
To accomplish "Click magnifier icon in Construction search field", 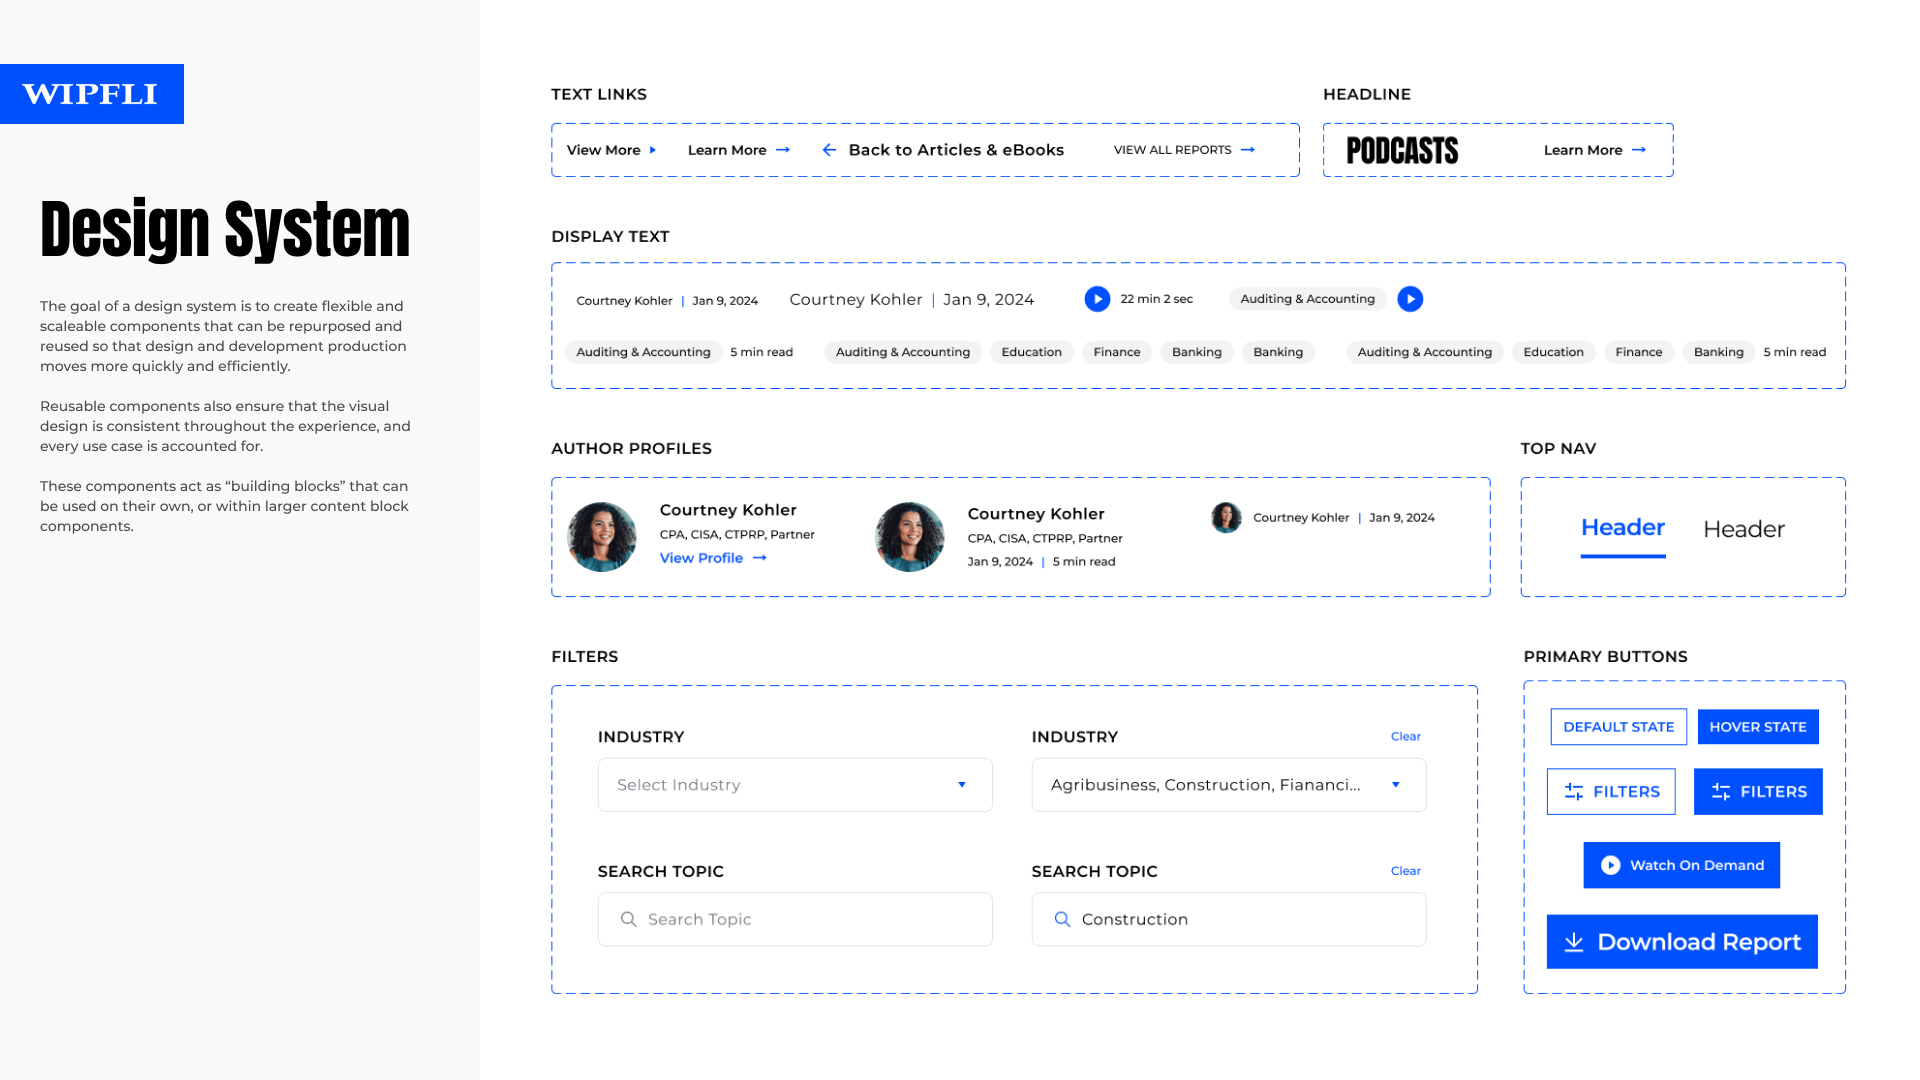I will pos(1062,919).
